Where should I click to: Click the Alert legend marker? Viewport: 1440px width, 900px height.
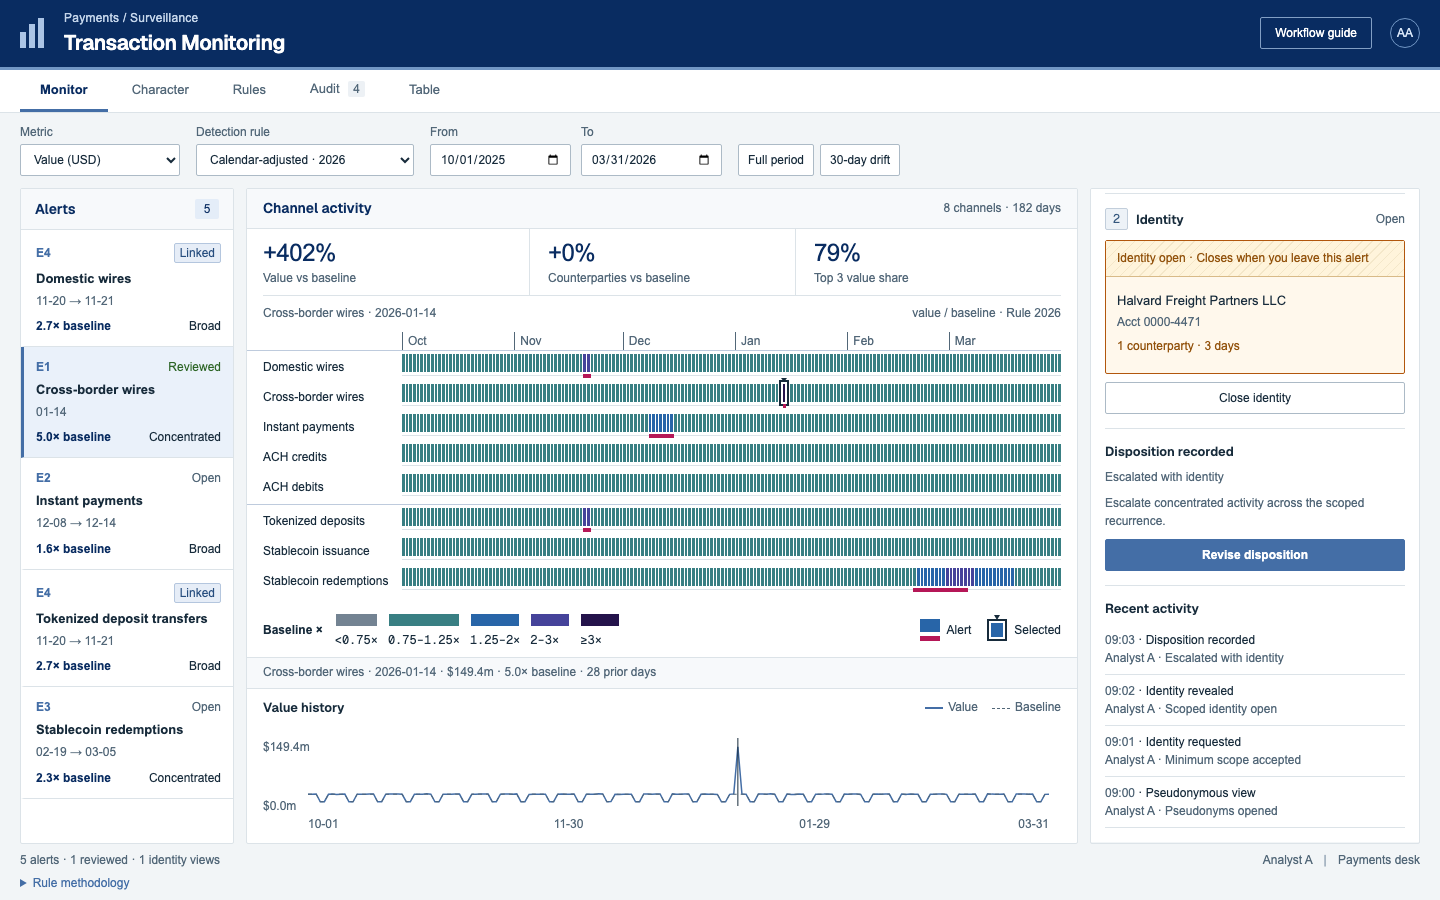(x=930, y=630)
